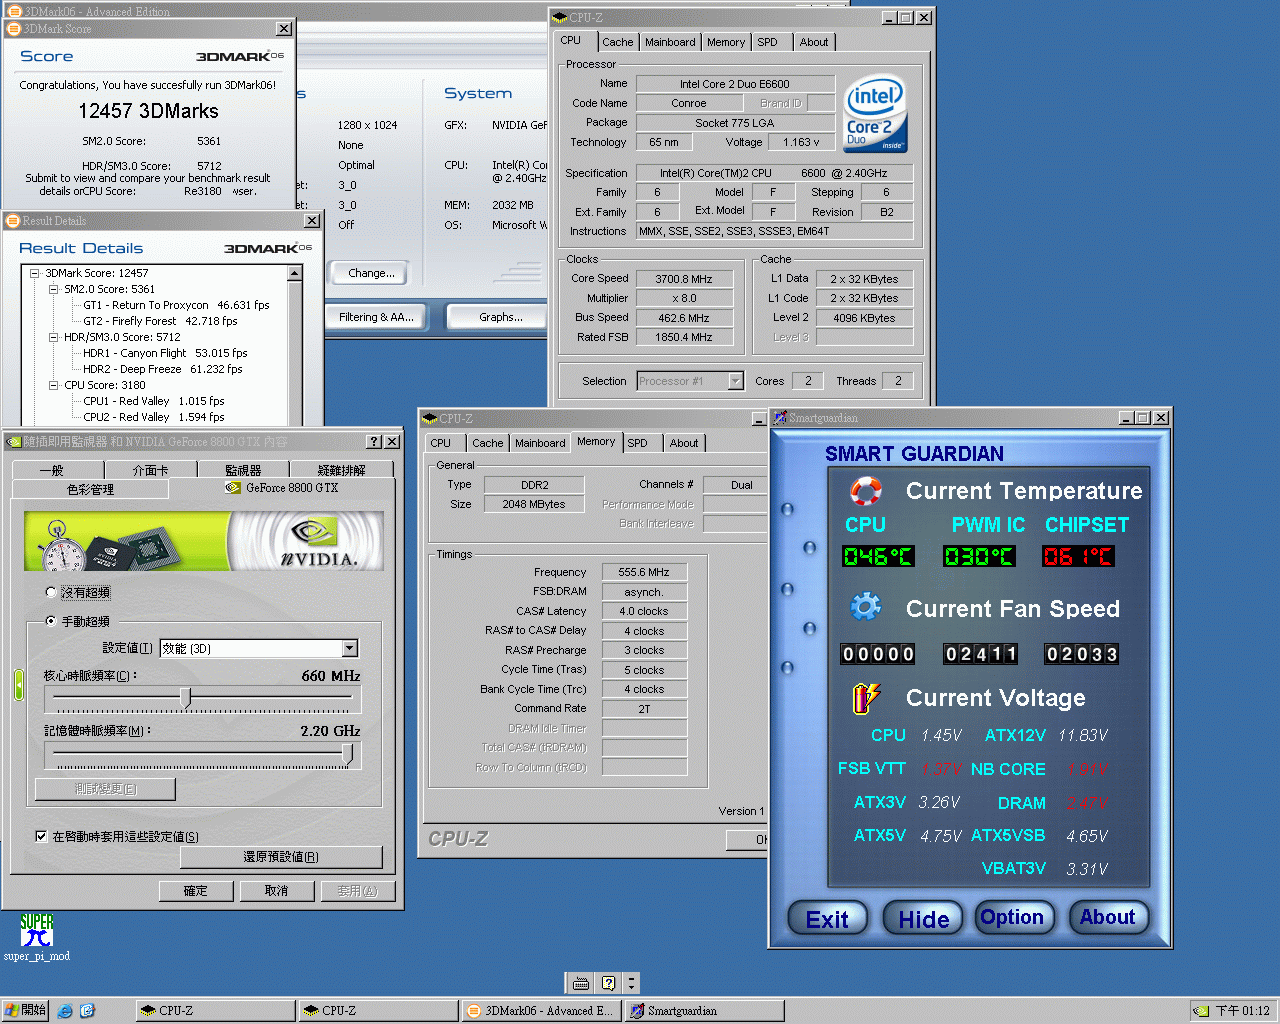Switch to Smartguardian taskbar button
The width and height of the screenshot is (1280, 1024).
pos(705,1011)
